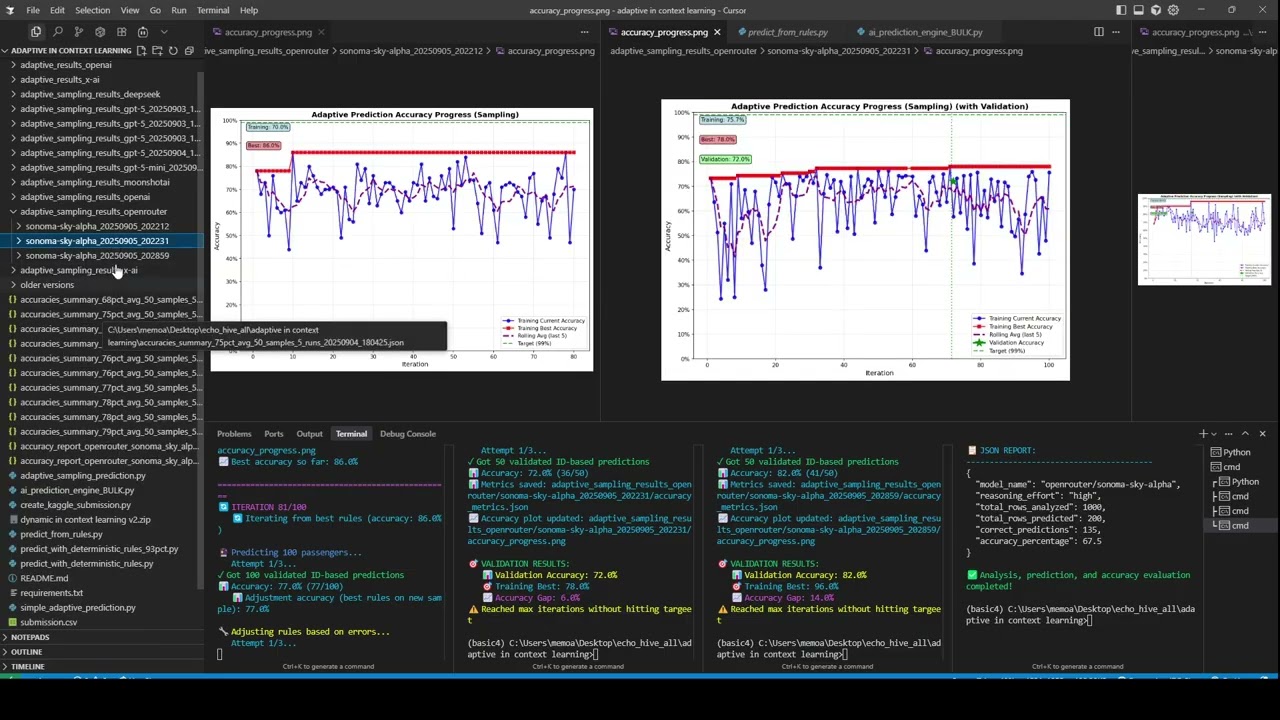
Task: Open predict_with_deterministic_rules_93pct.py file
Action: tap(100, 549)
